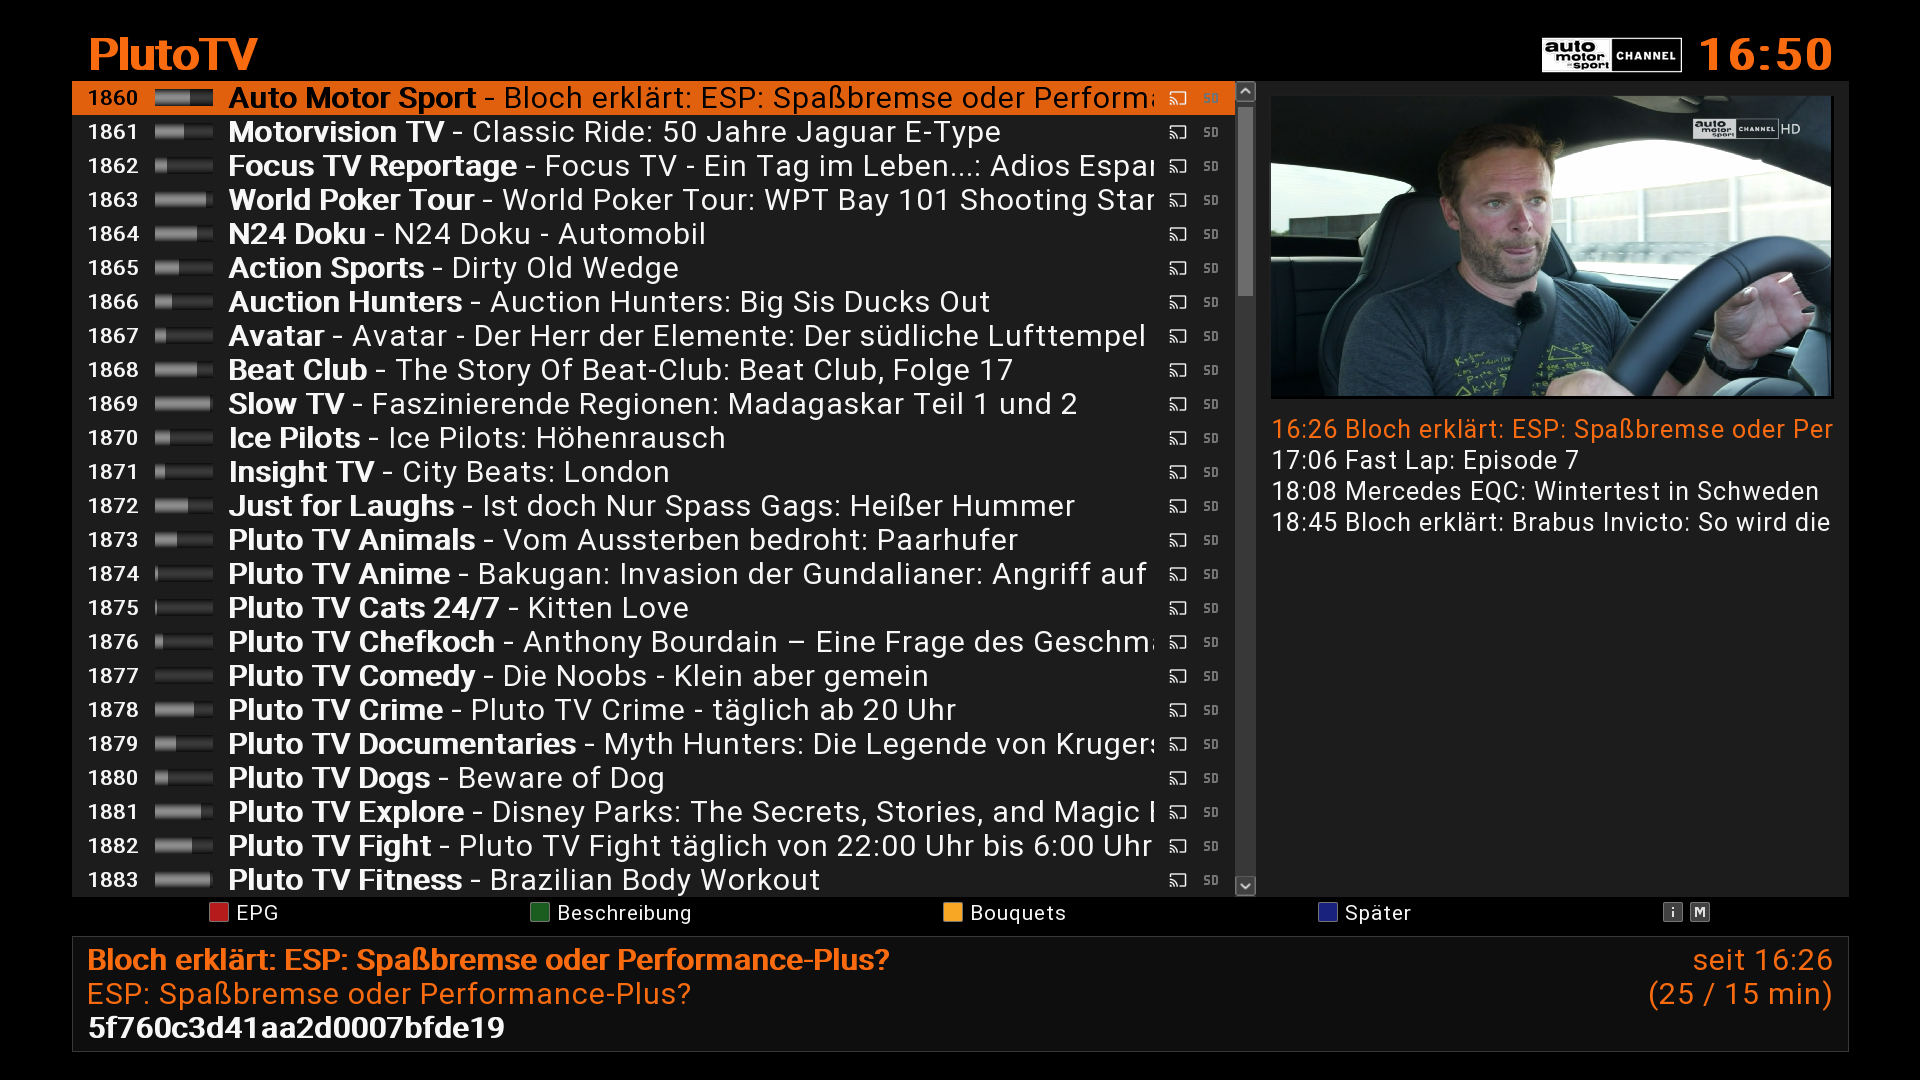Click the stream icon for Motorvision TV
The height and width of the screenshot is (1080, 1920).
point(1178,132)
